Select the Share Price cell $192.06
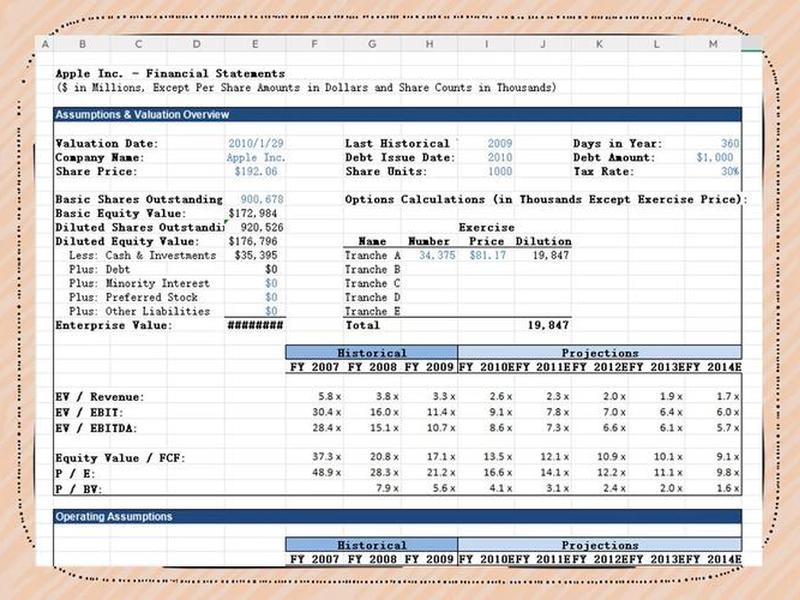The image size is (800, 600). [256, 172]
